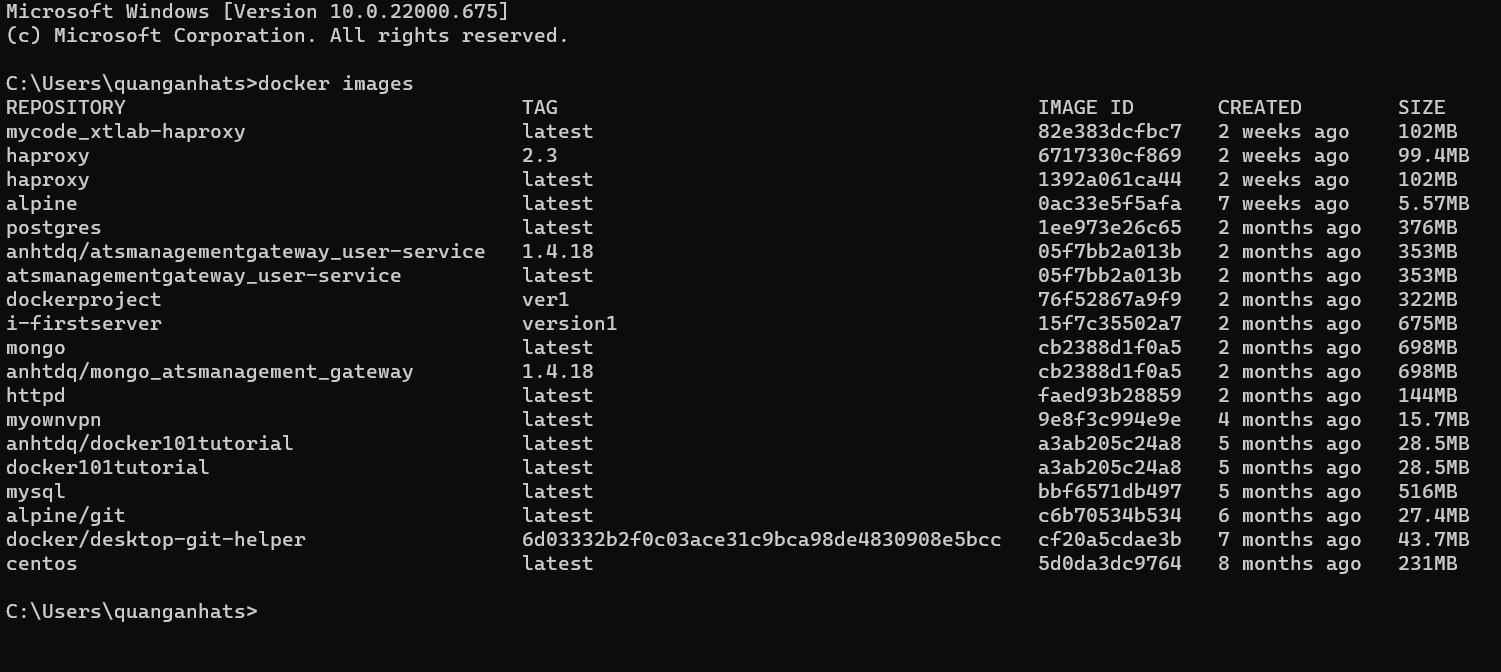Click the long docker/desktop-git-helper tag hash
This screenshot has width=1501, height=672.
coord(761,540)
